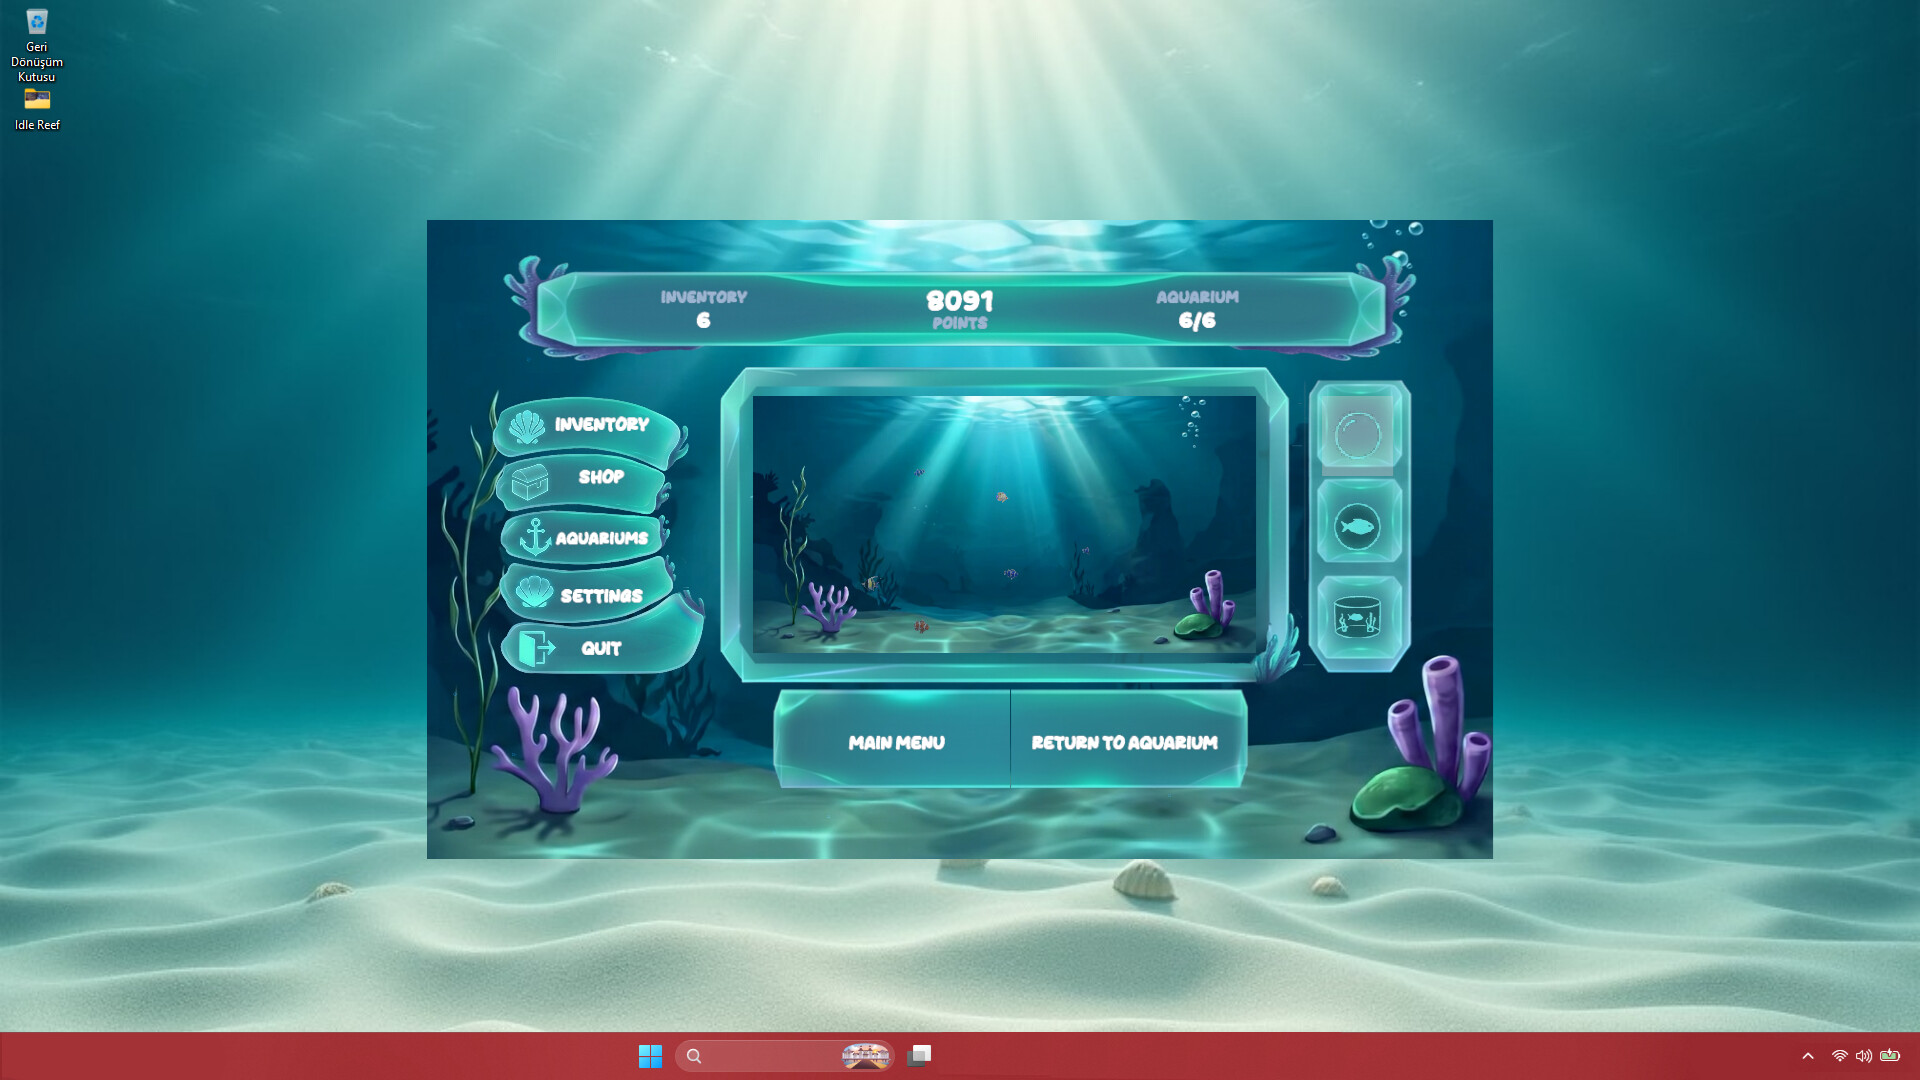Click the Inventory 6 counter
The width and height of the screenshot is (1920, 1080).
[x=703, y=308]
